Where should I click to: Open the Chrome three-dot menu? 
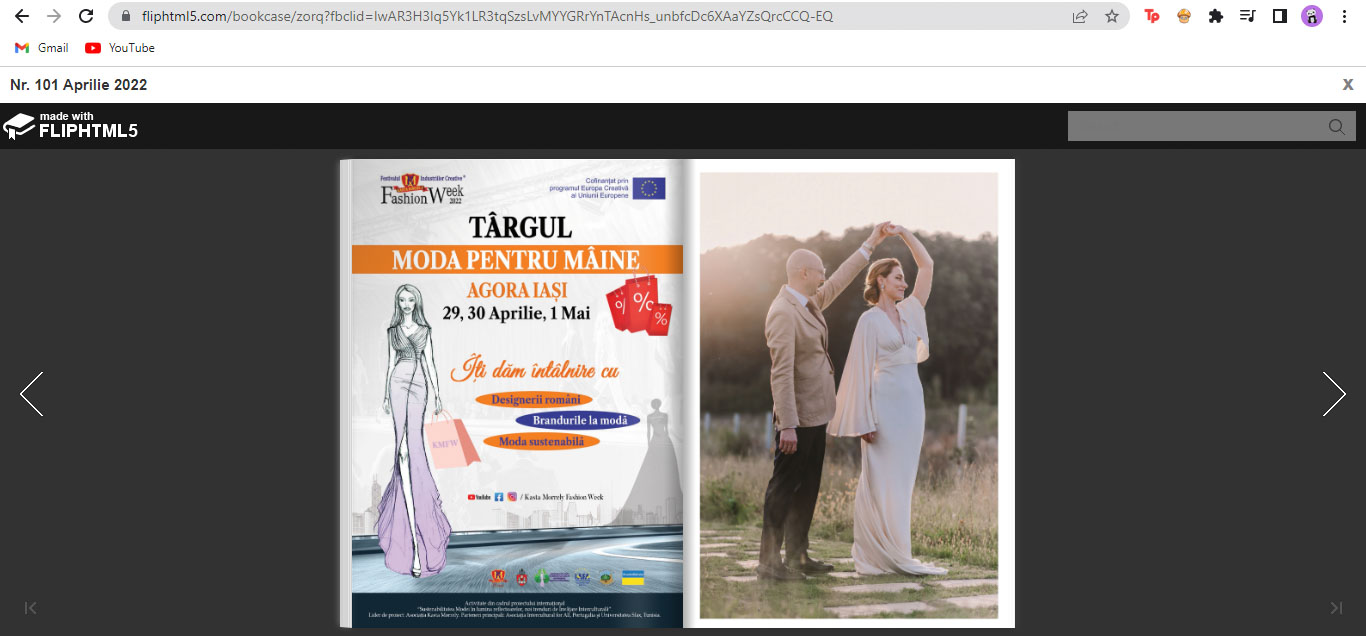[x=1344, y=16]
